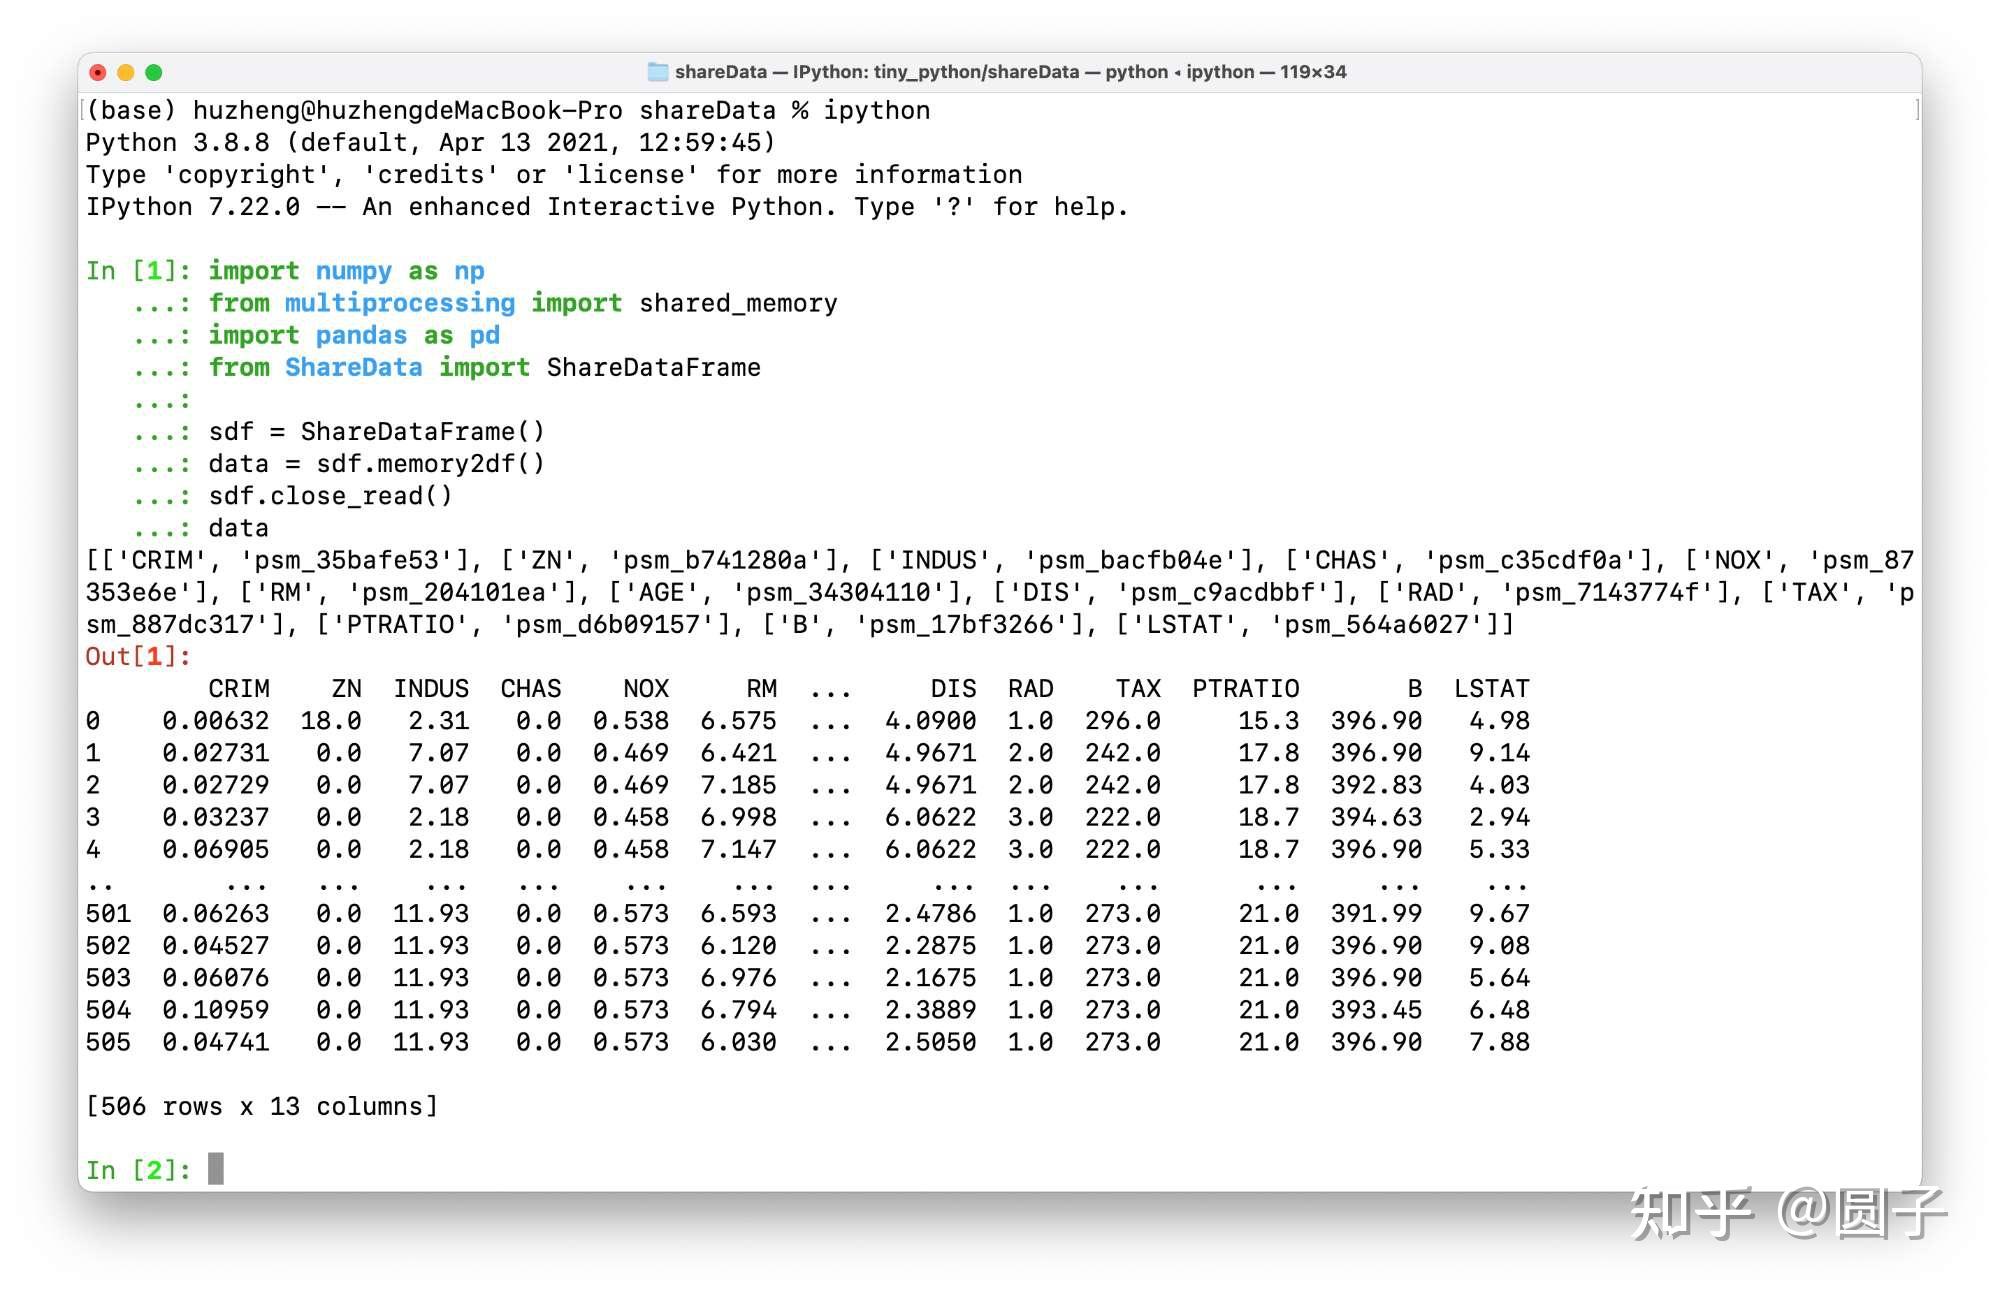Click the text '[506 rows x 13 columns]'
Image resolution: width=2000 pixels, height=1295 pixels.
click(262, 1106)
